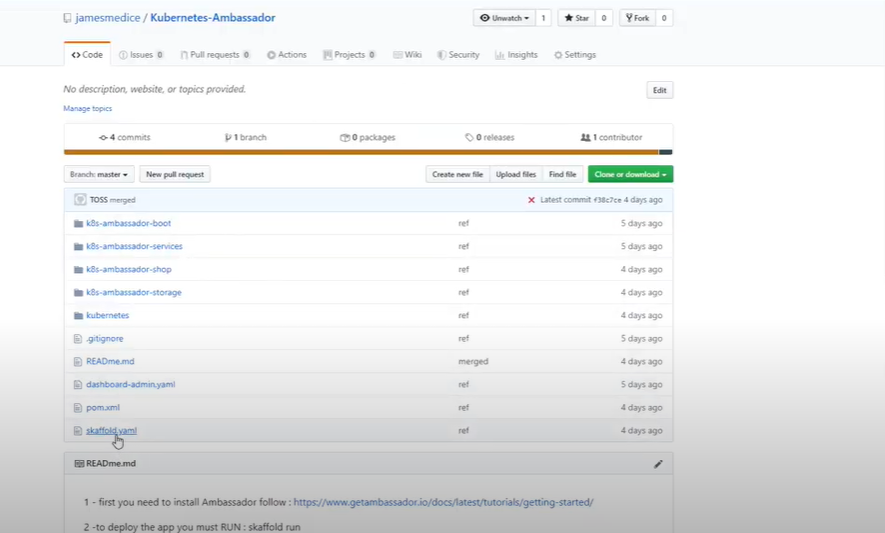
Task: Open the k8s-ambassador-boot folder
Action: [128, 223]
